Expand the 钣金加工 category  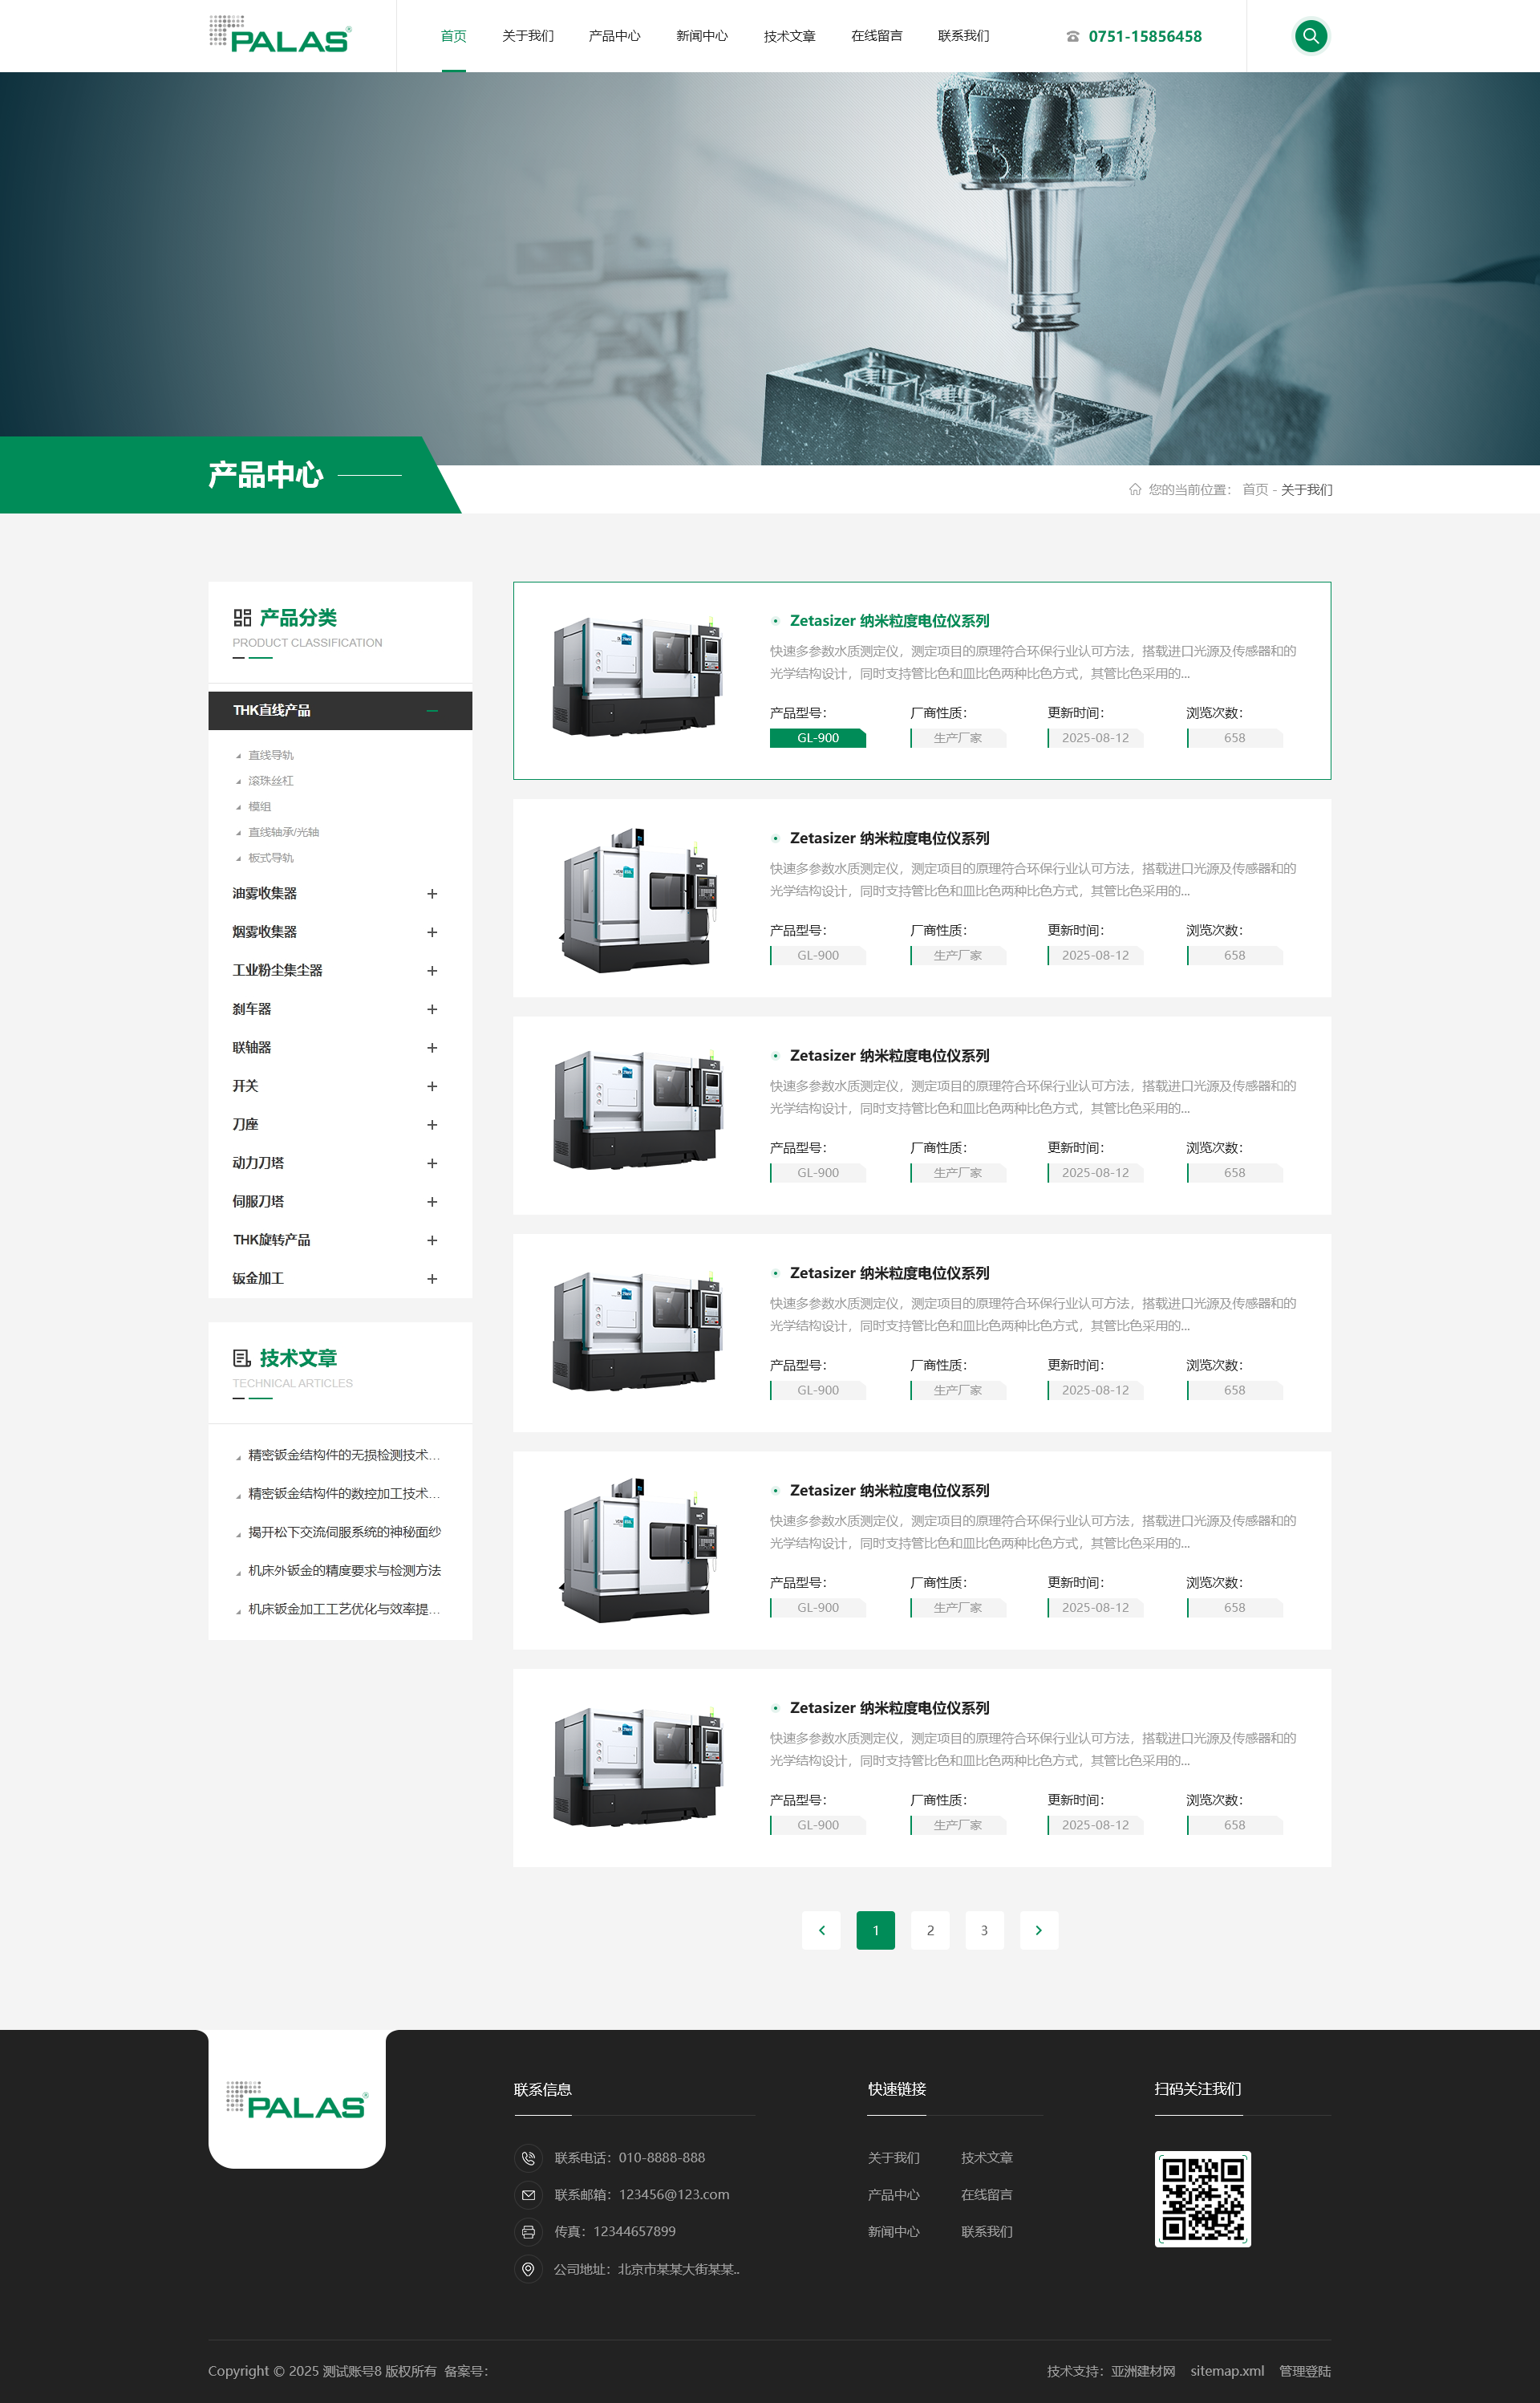tap(432, 1278)
